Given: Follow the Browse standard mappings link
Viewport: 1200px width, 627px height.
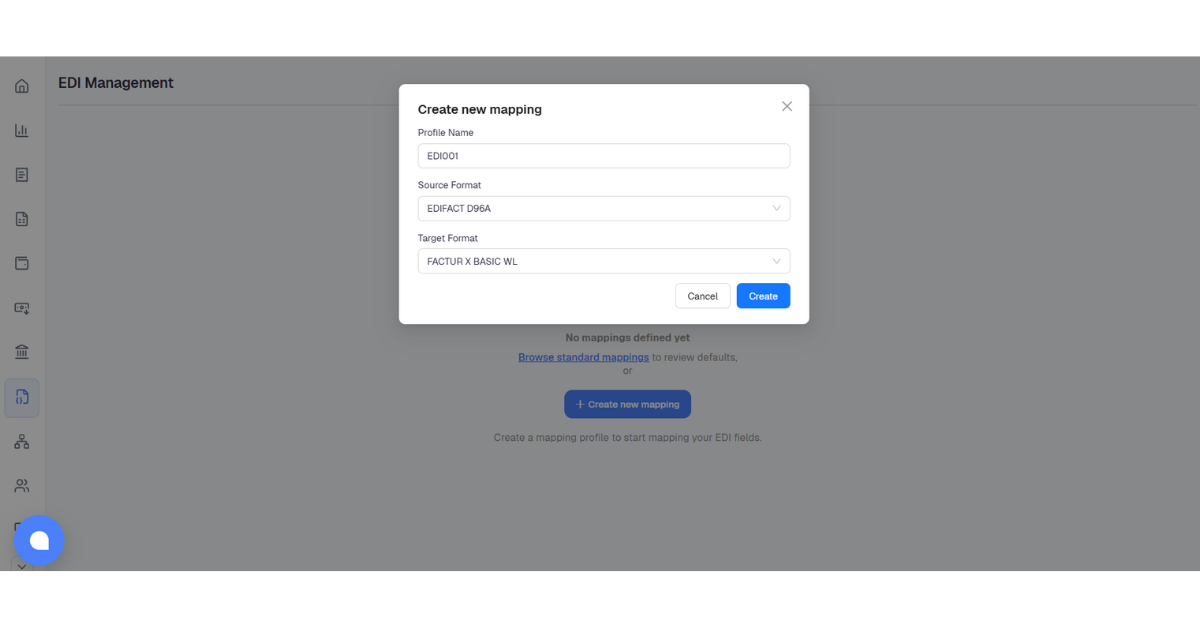Looking at the screenshot, I should 583,357.
